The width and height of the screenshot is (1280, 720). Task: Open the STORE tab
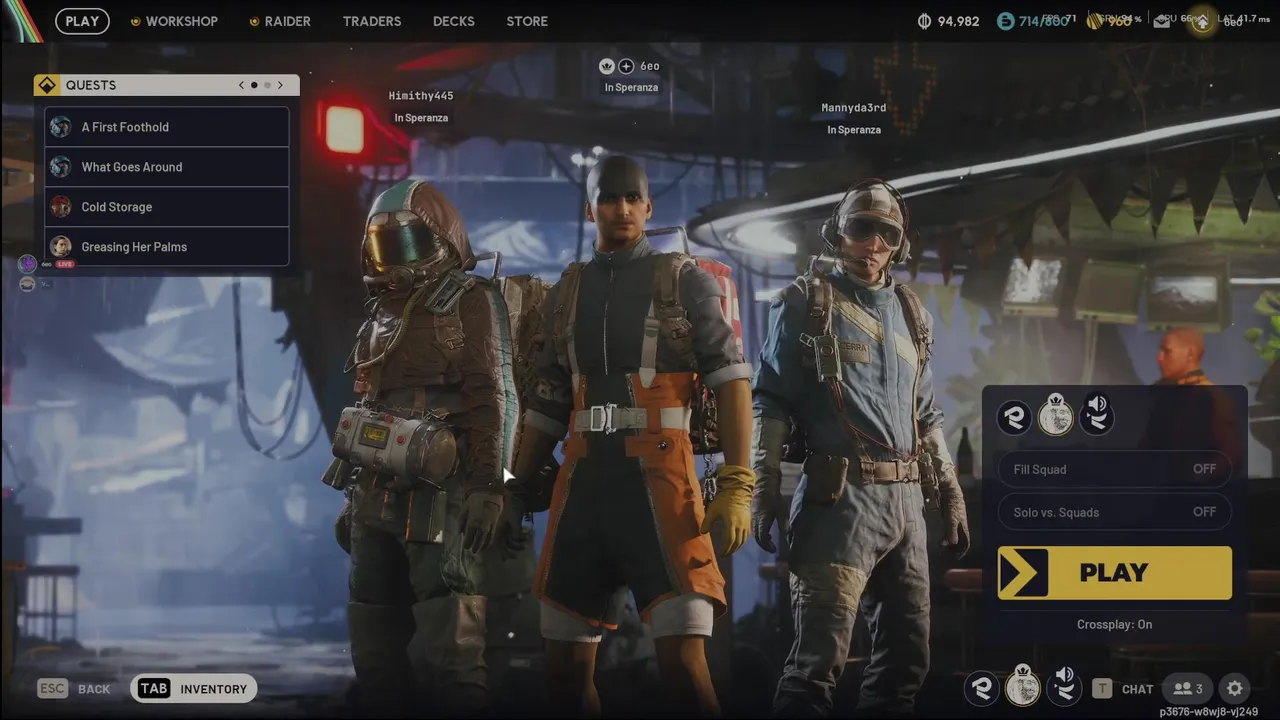pos(527,21)
